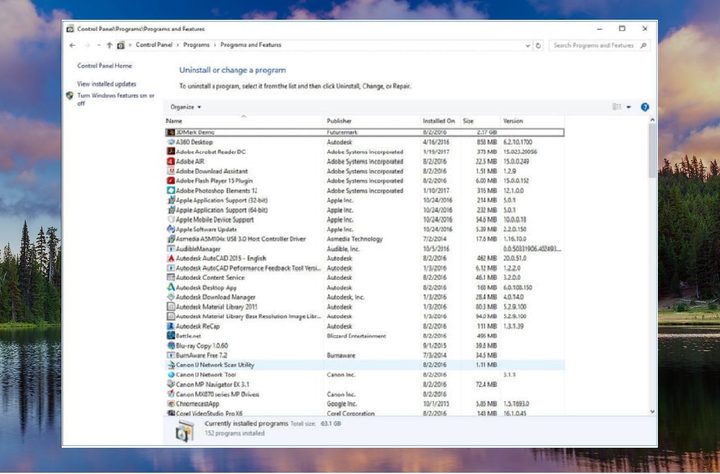Click the Blu-ray Copy 1.0.60 icon
720x474 pixels.
171,345
